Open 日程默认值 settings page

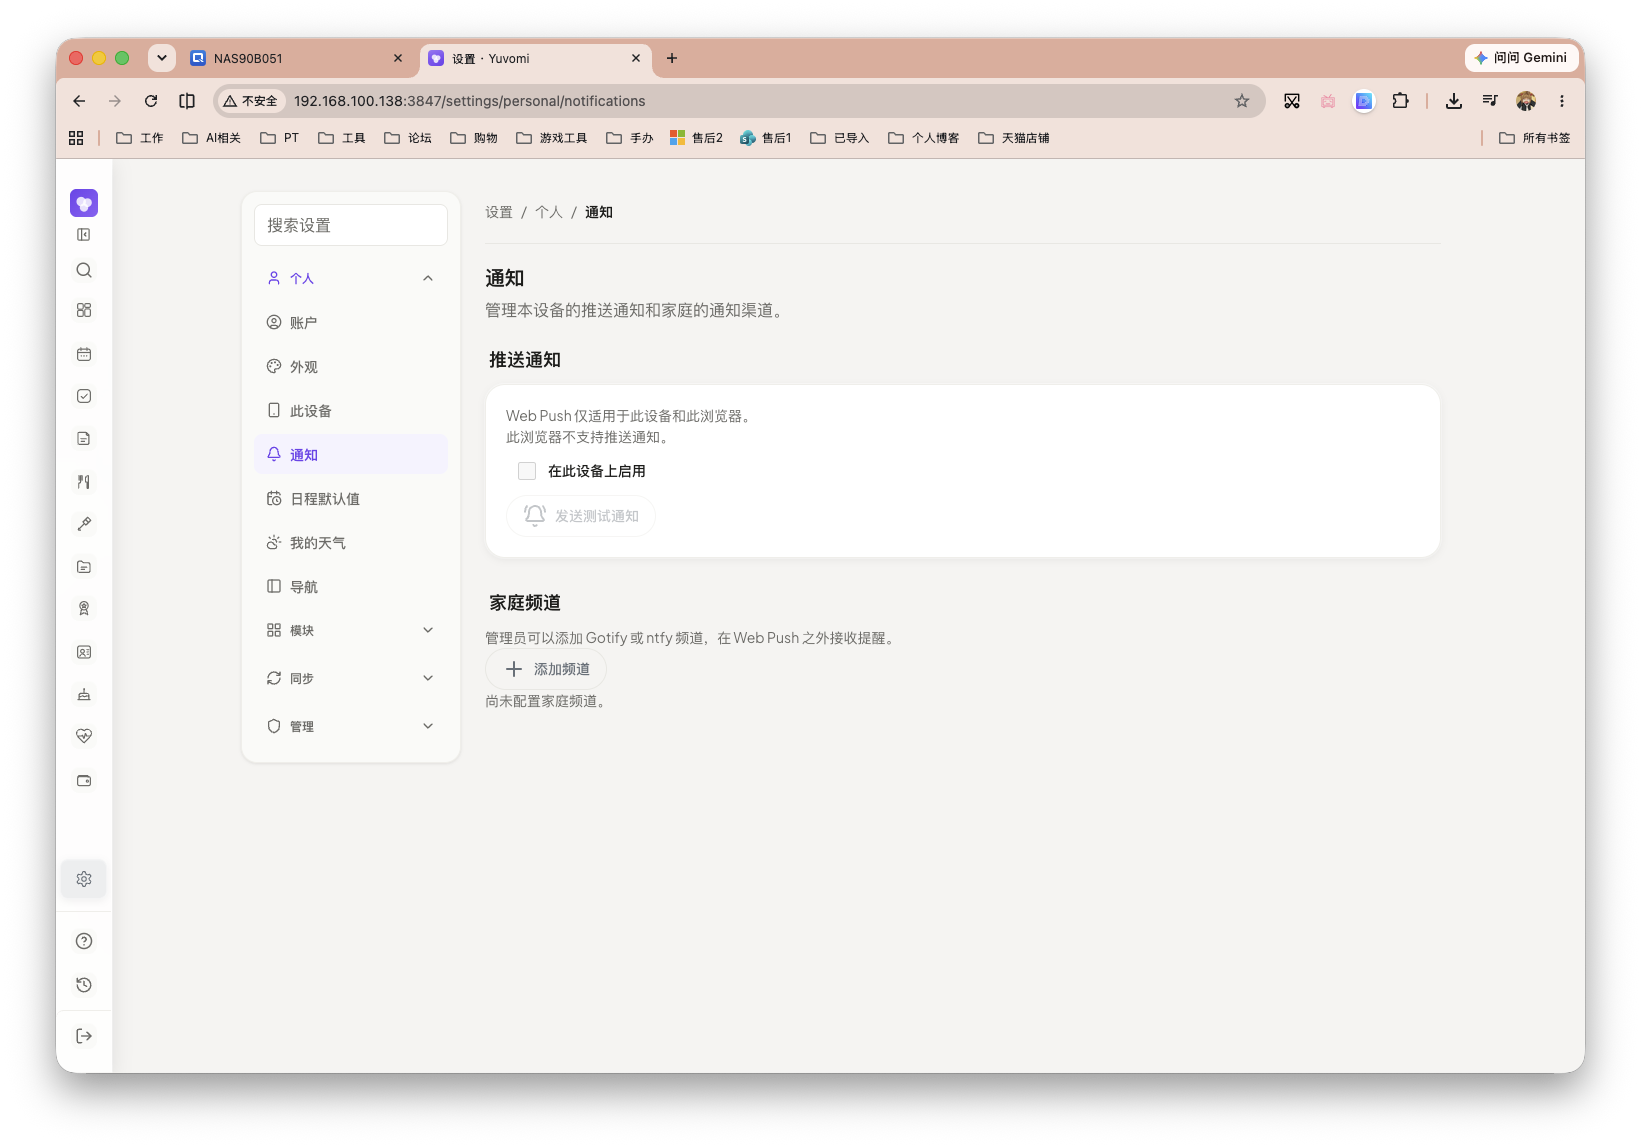(x=351, y=499)
